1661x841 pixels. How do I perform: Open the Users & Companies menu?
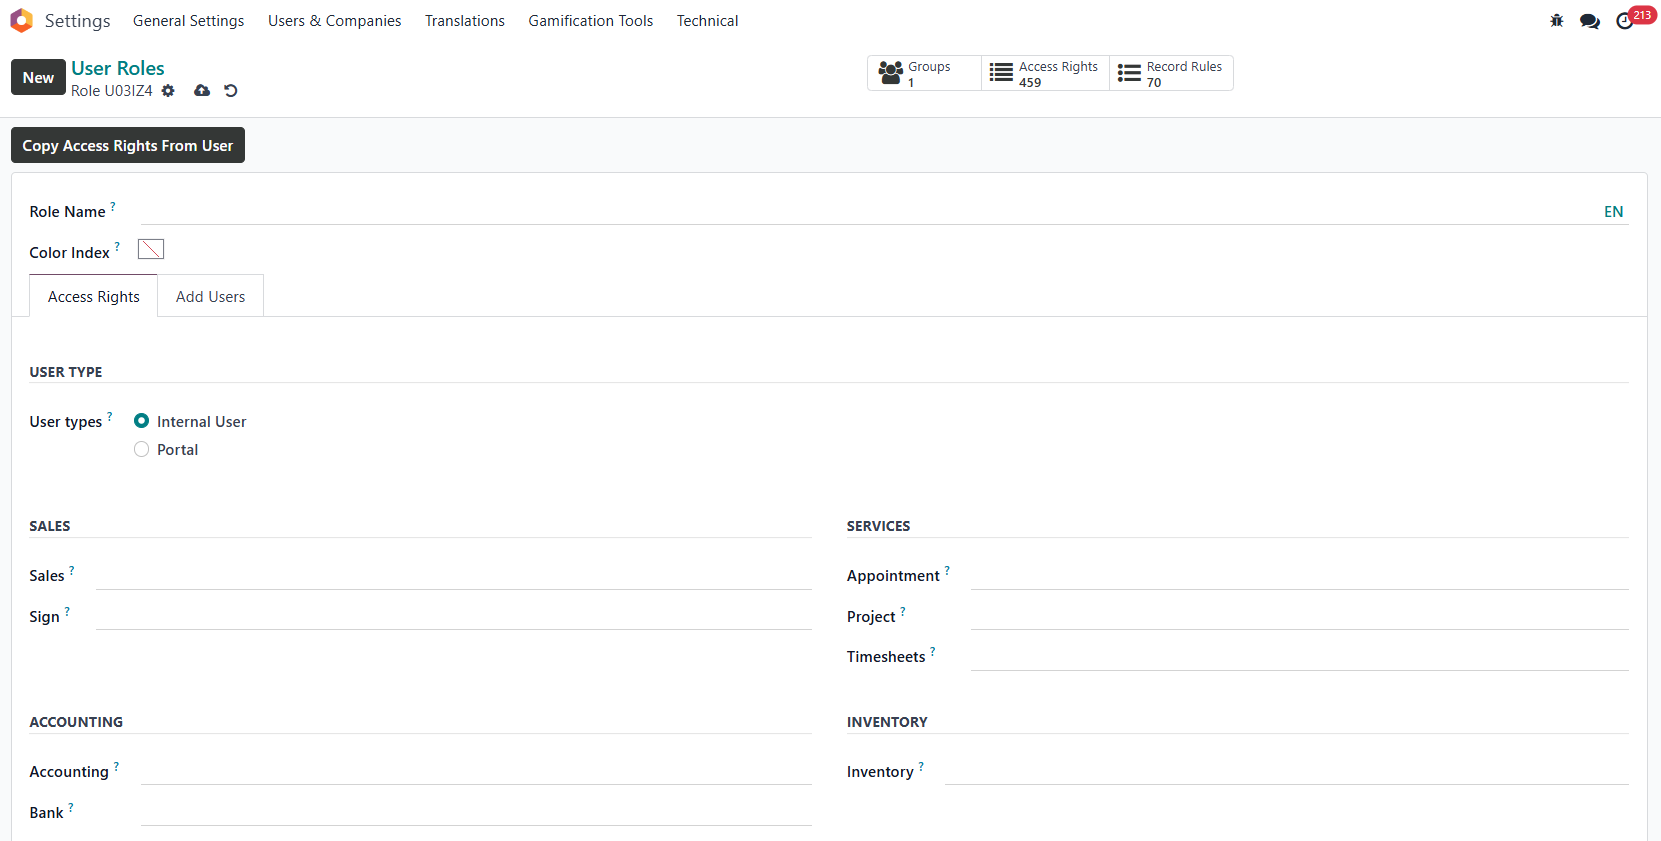point(334,21)
